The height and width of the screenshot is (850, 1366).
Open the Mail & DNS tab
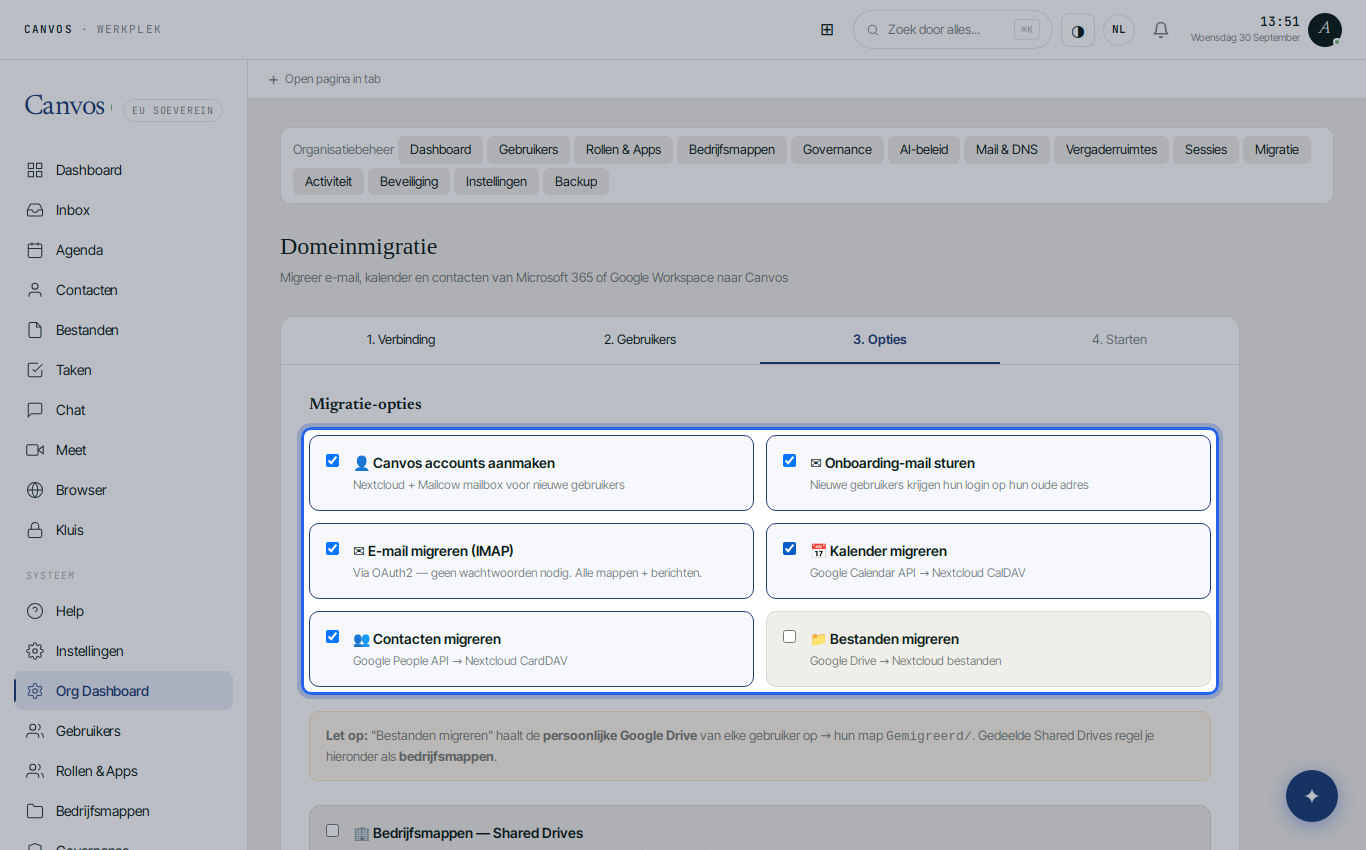[1007, 150]
